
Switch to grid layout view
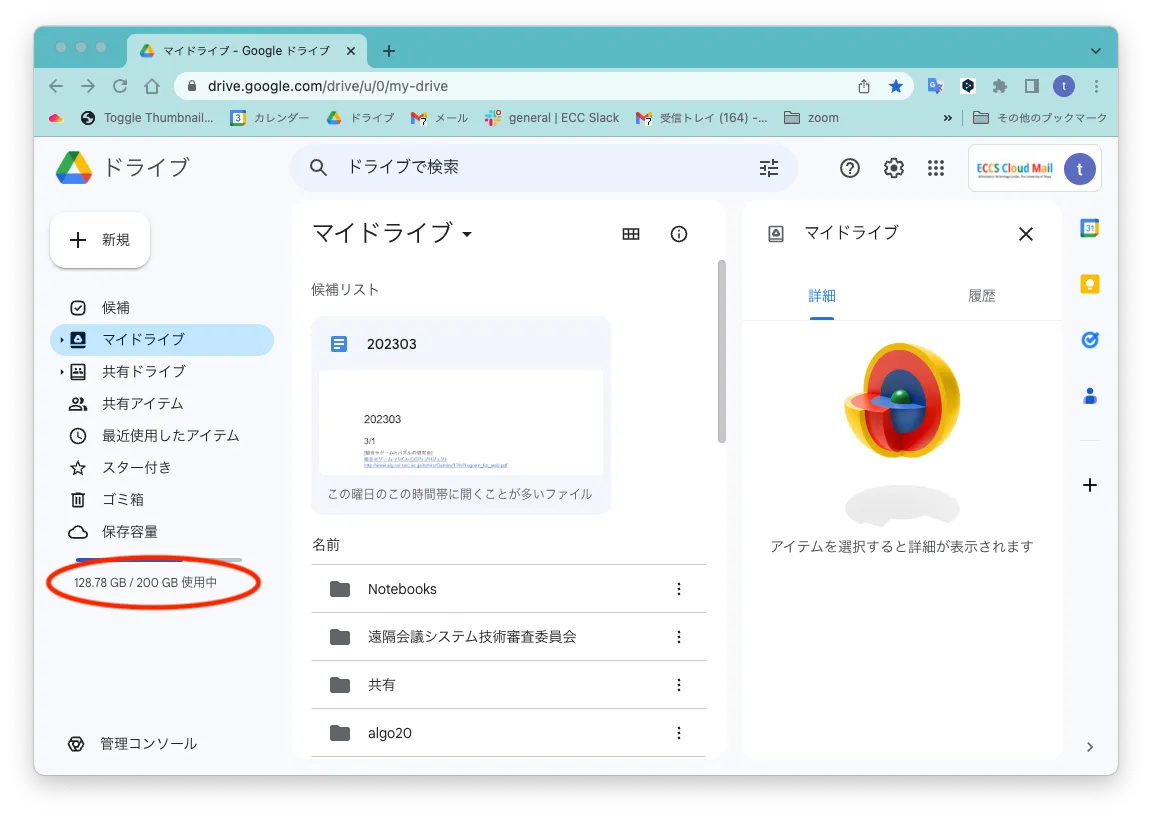click(x=631, y=234)
